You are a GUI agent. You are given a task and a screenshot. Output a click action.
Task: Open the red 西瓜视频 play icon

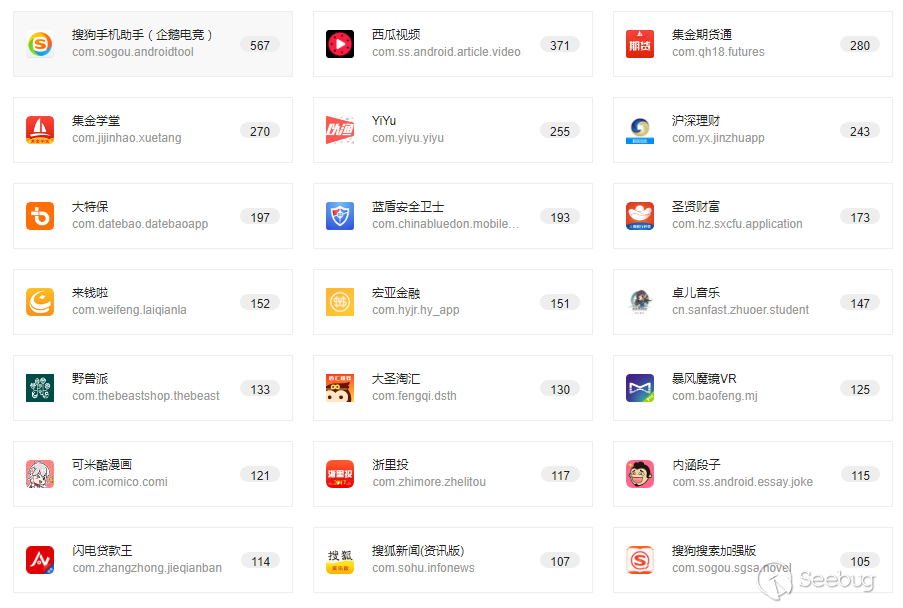click(340, 44)
